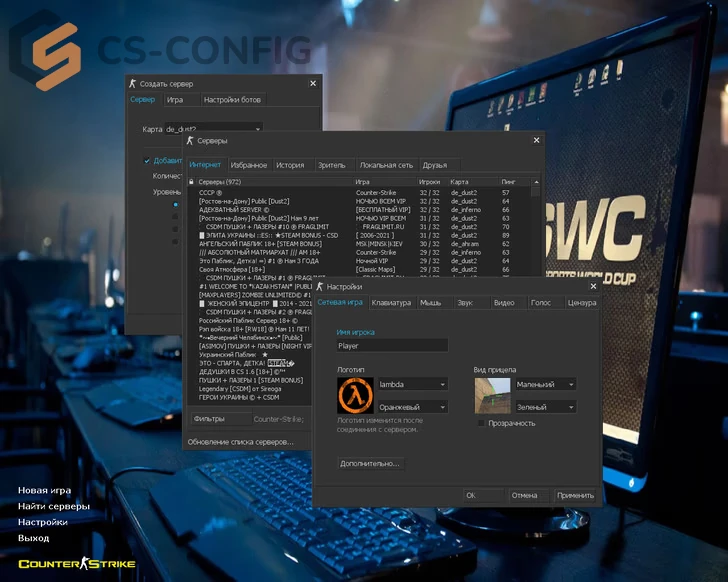Image resolution: width=728 pixels, height=582 pixels.
Task: Click the Player name input field
Action: (392, 346)
